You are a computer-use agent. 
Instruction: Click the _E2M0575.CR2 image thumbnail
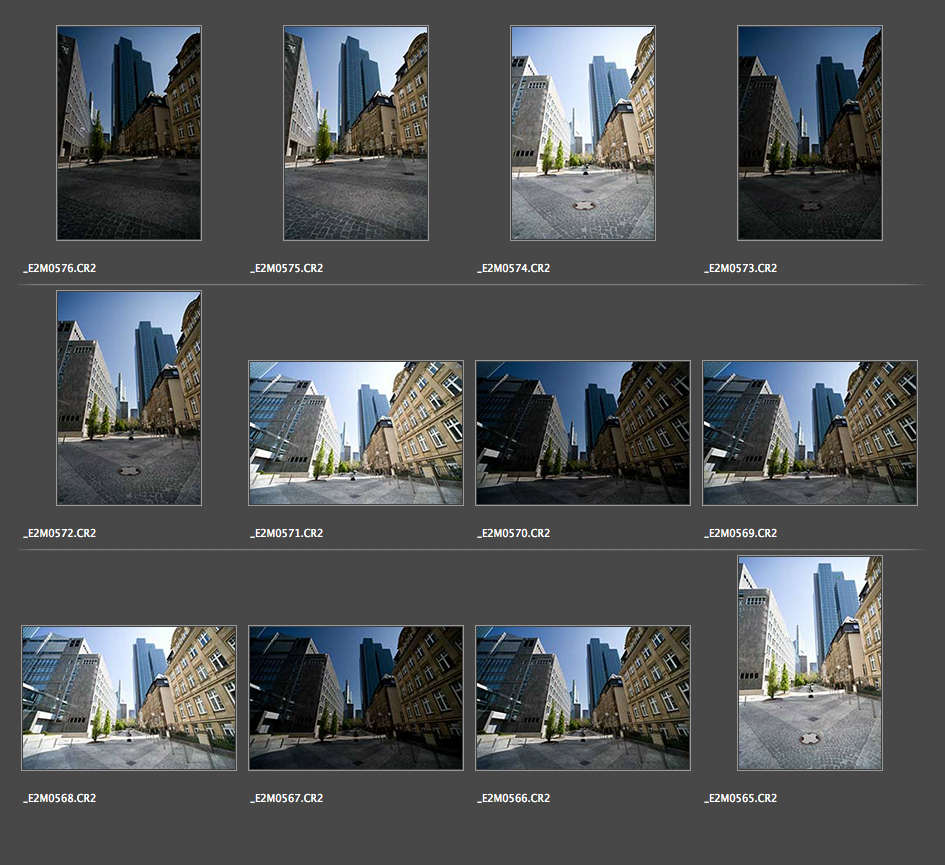point(356,133)
